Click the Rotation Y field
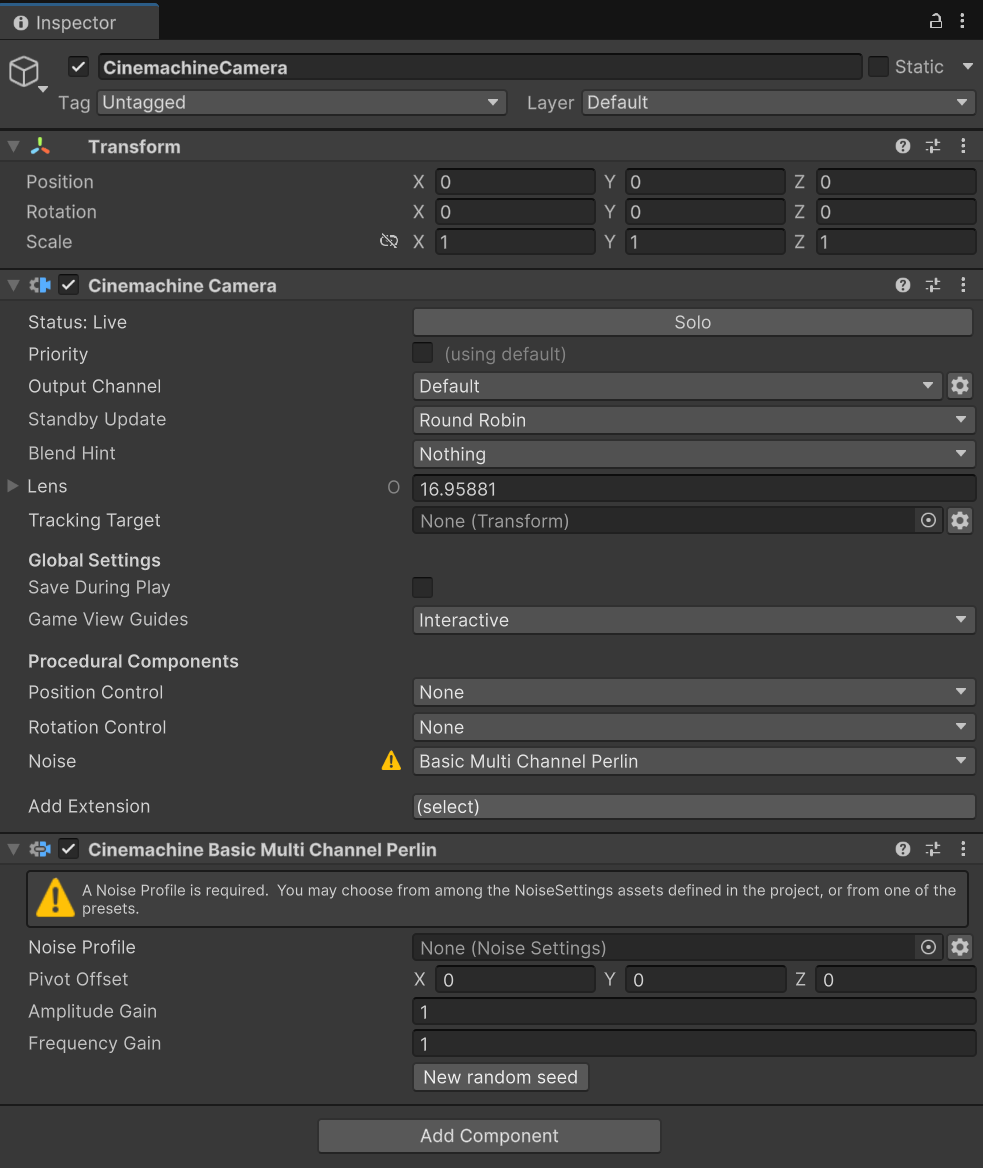This screenshot has width=983, height=1168. tap(705, 212)
